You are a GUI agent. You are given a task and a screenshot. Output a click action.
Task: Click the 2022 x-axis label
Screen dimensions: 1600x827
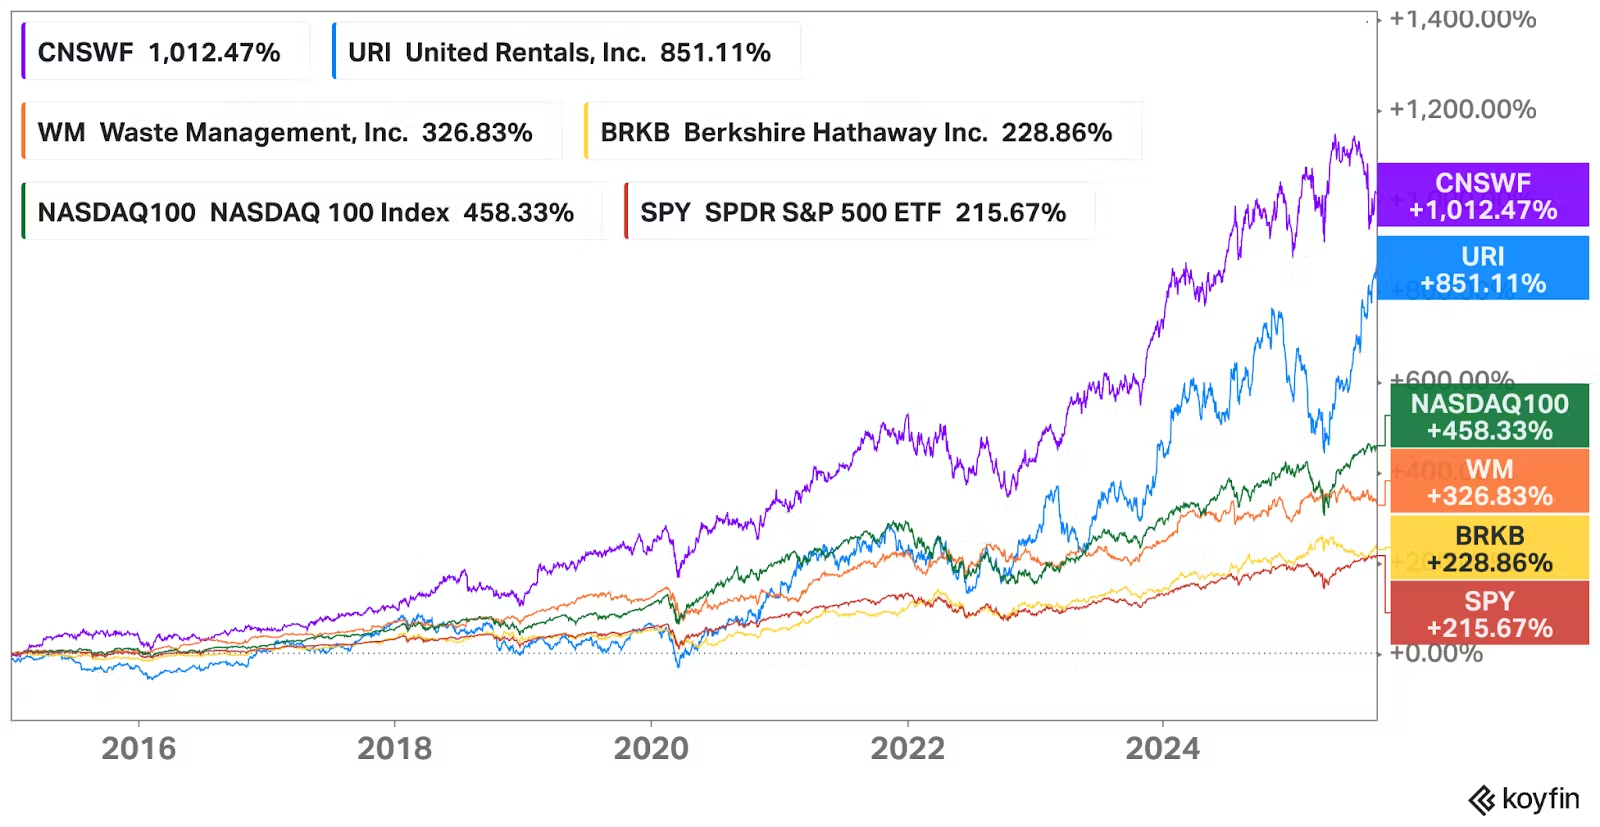coord(907,748)
